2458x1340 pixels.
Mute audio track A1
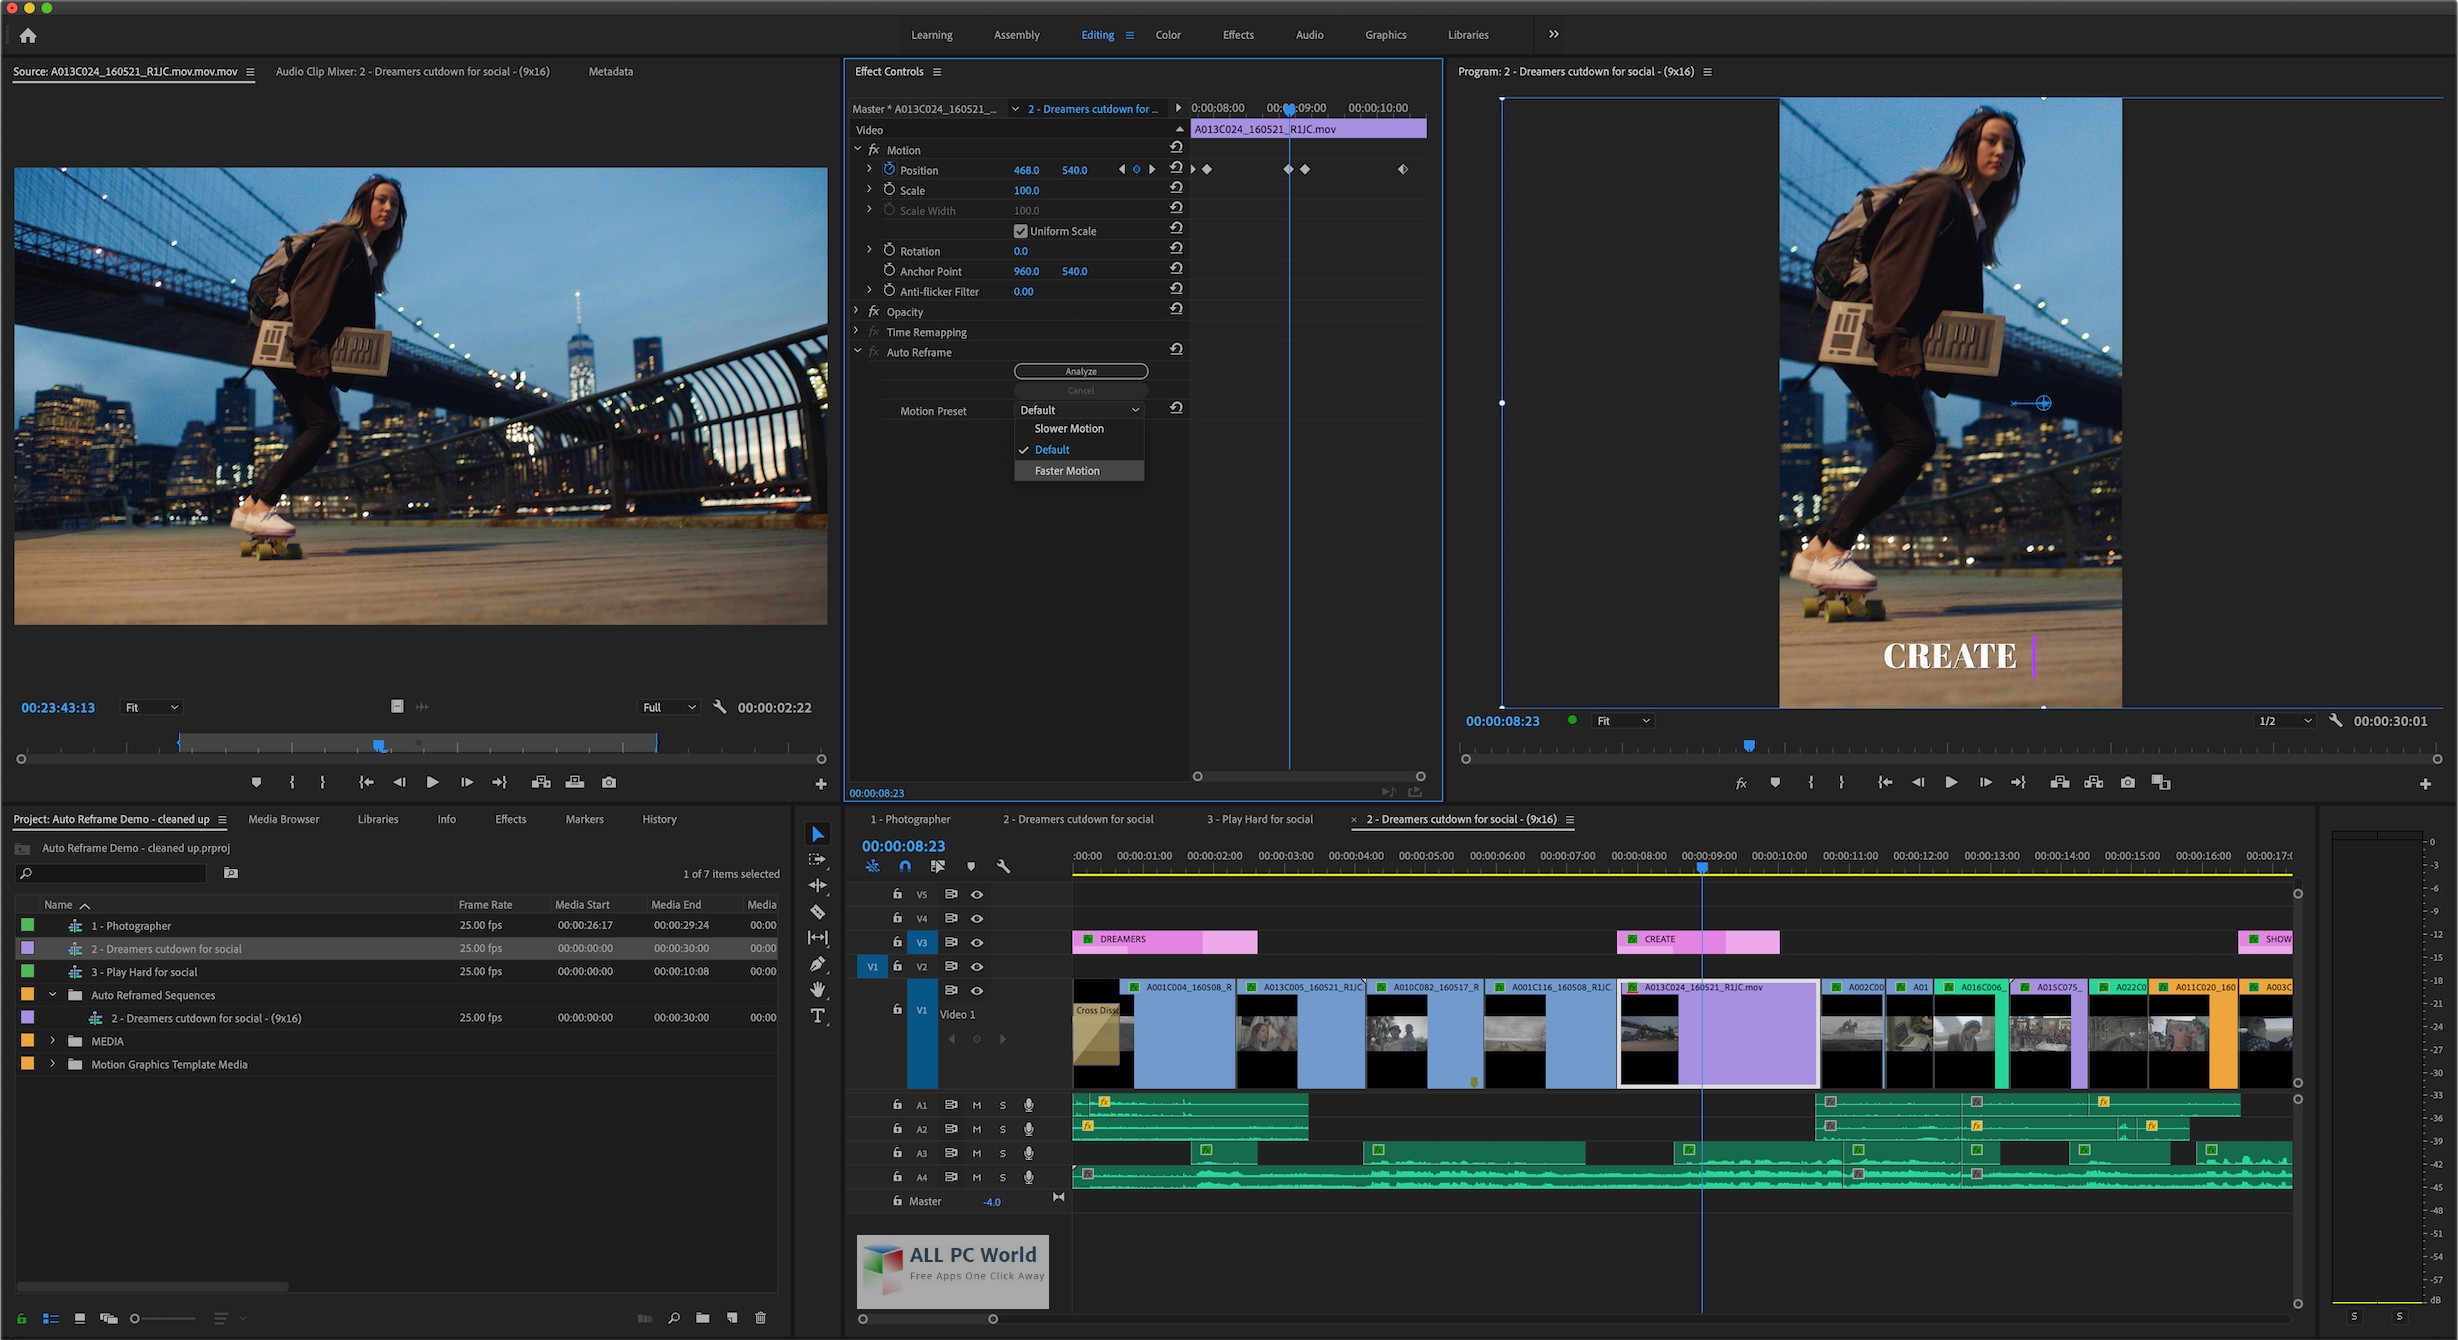click(977, 1105)
